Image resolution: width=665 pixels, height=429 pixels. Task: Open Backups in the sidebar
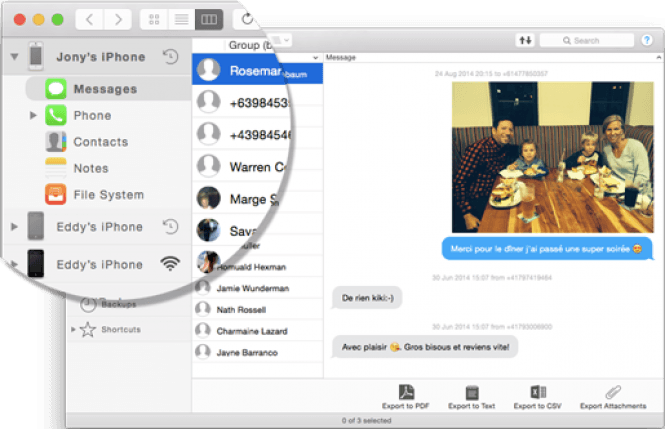[118, 304]
